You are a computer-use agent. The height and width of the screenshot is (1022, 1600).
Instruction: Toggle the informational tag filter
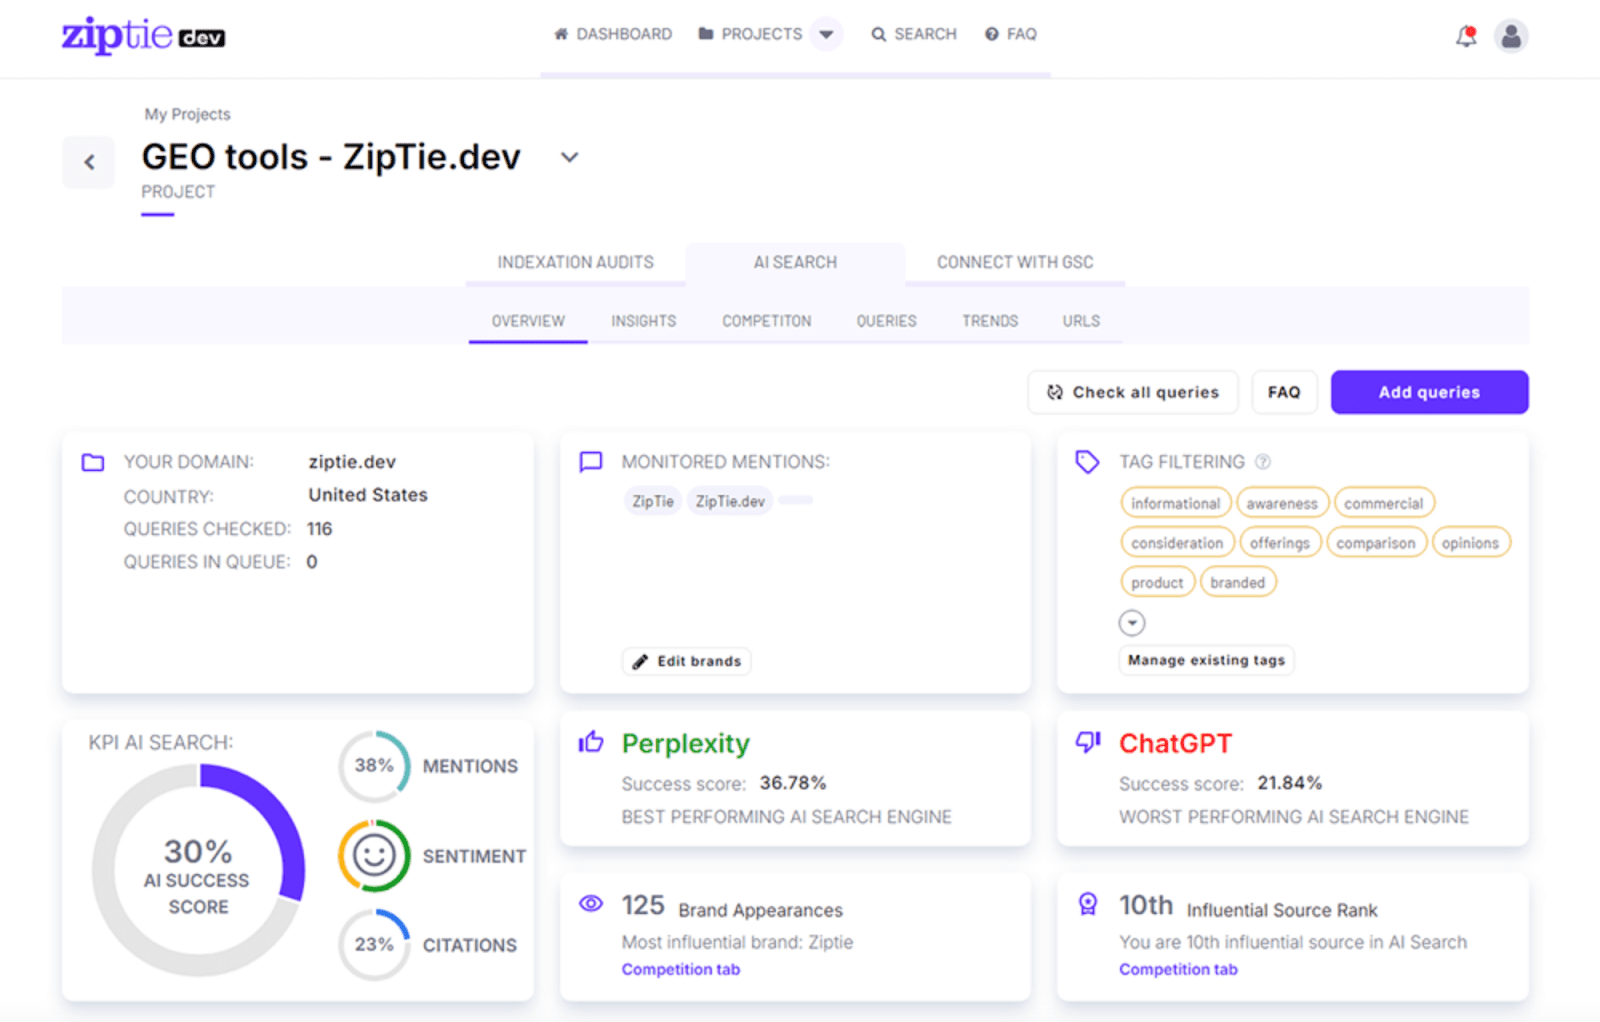pyautogui.click(x=1175, y=502)
